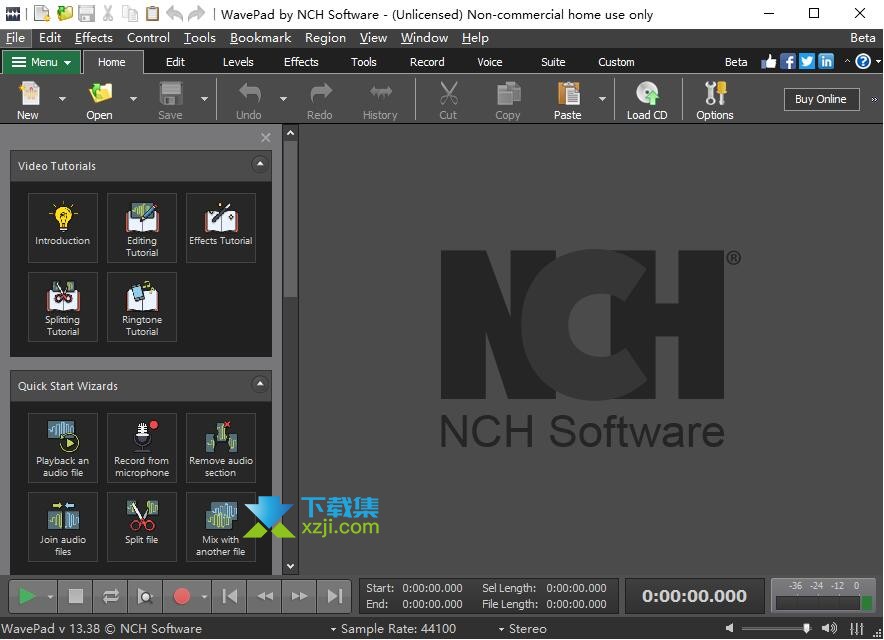Stop playback with the Stop button
This screenshot has width=884, height=640.
pos(76,596)
